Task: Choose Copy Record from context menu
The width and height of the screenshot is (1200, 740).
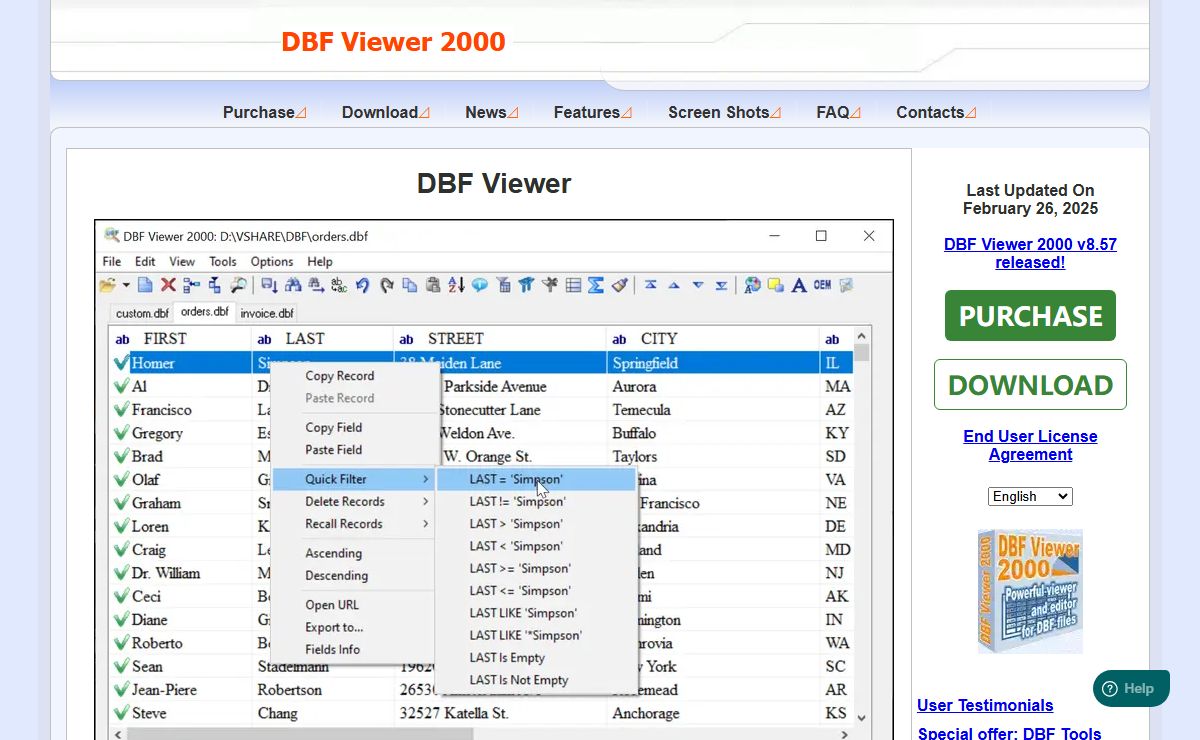Action: coord(340,376)
